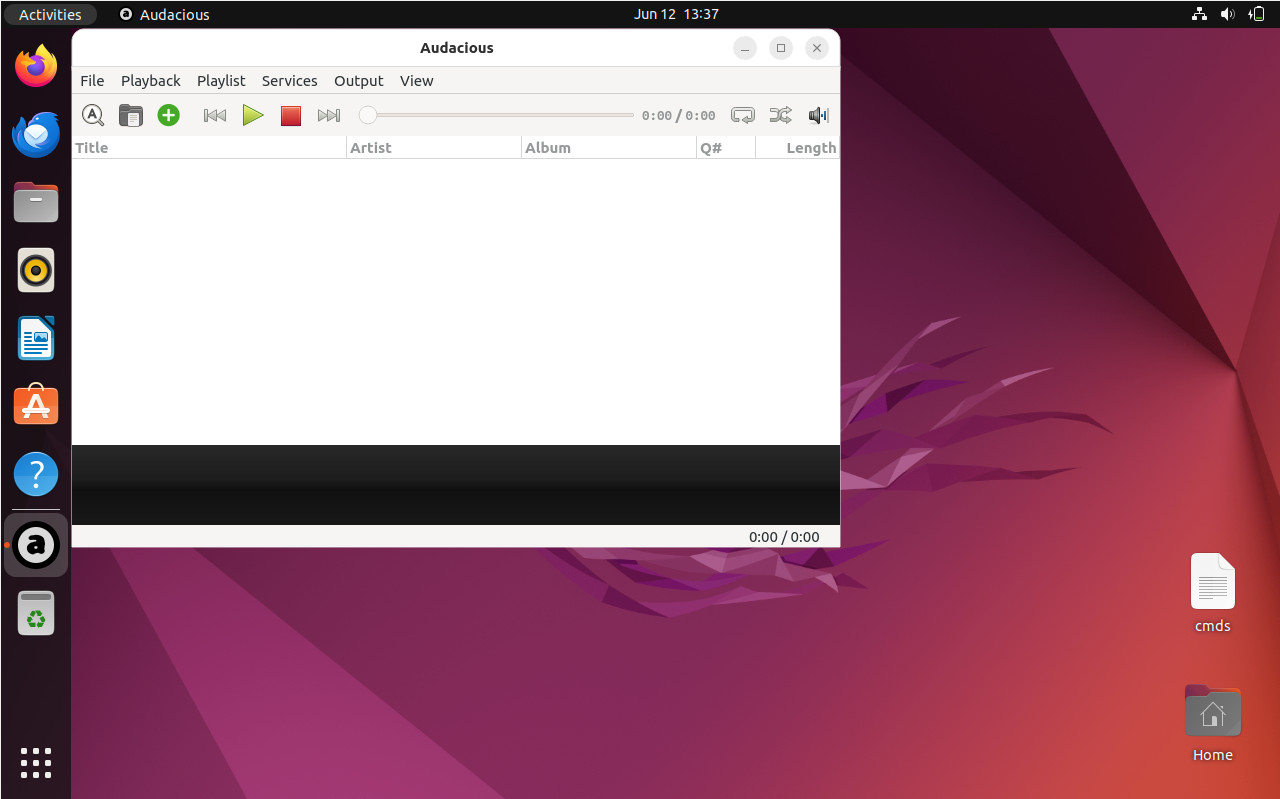Image resolution: width=1280 pixels, height=799 pixels.
Task: Toggle shuffle mode
Action: [x=781, y=115]
